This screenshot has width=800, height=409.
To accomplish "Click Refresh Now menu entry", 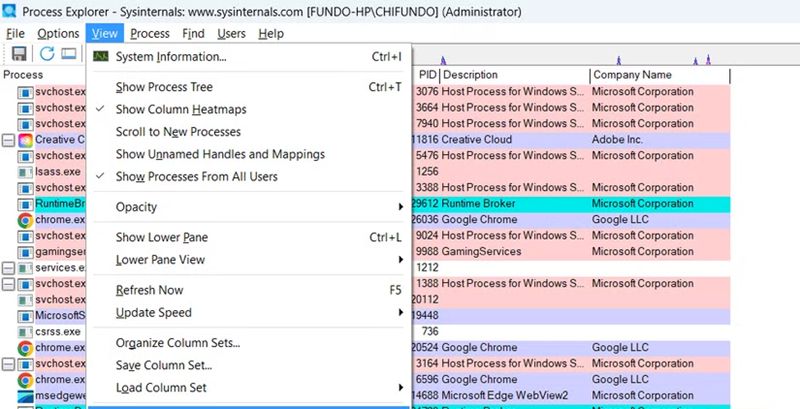I will pos(152,290).
